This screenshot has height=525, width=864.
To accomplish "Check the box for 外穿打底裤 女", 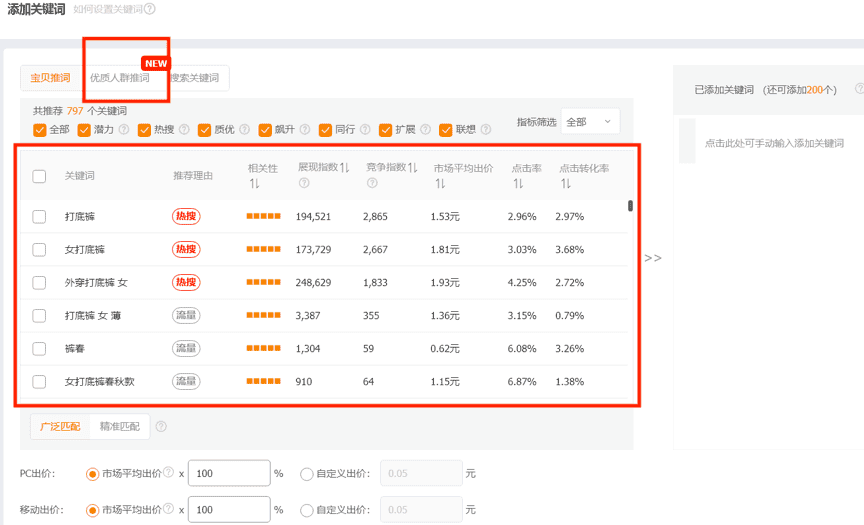I will pos(39,283).
